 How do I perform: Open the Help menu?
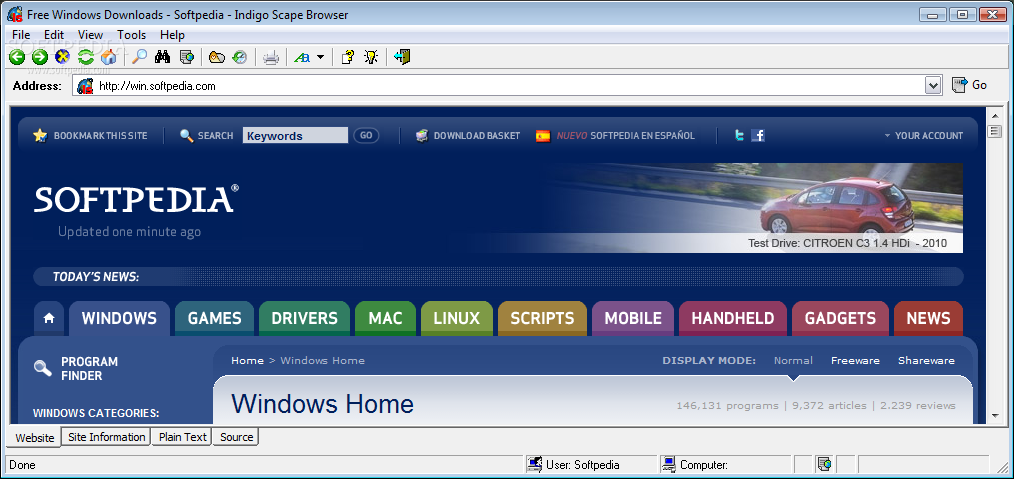point(172,35)
